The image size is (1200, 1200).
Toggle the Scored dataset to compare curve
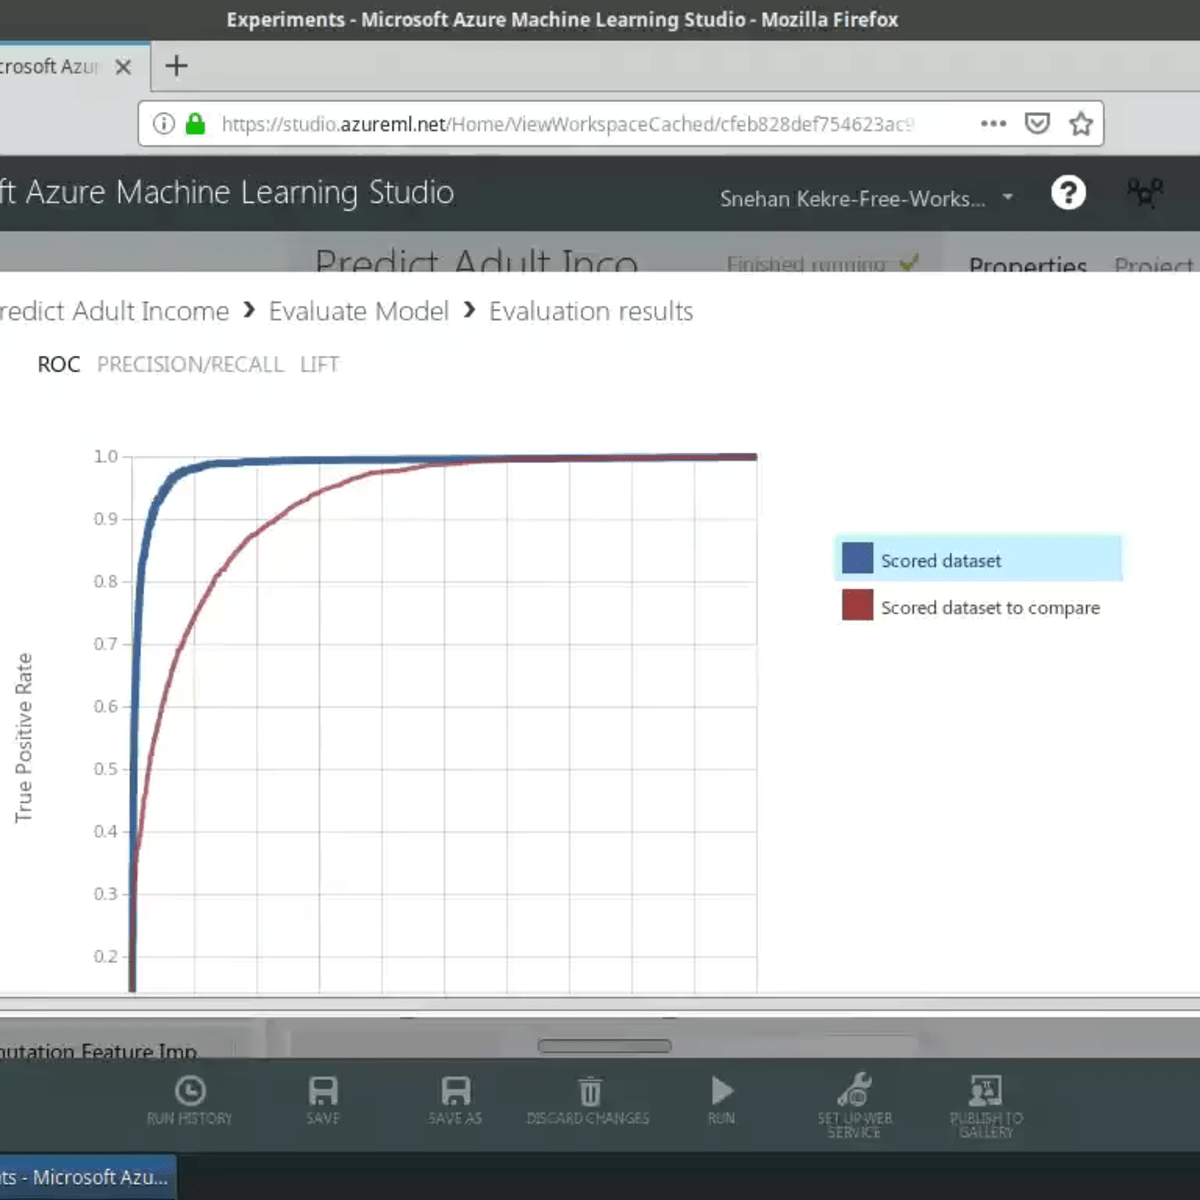click(990, 607)
